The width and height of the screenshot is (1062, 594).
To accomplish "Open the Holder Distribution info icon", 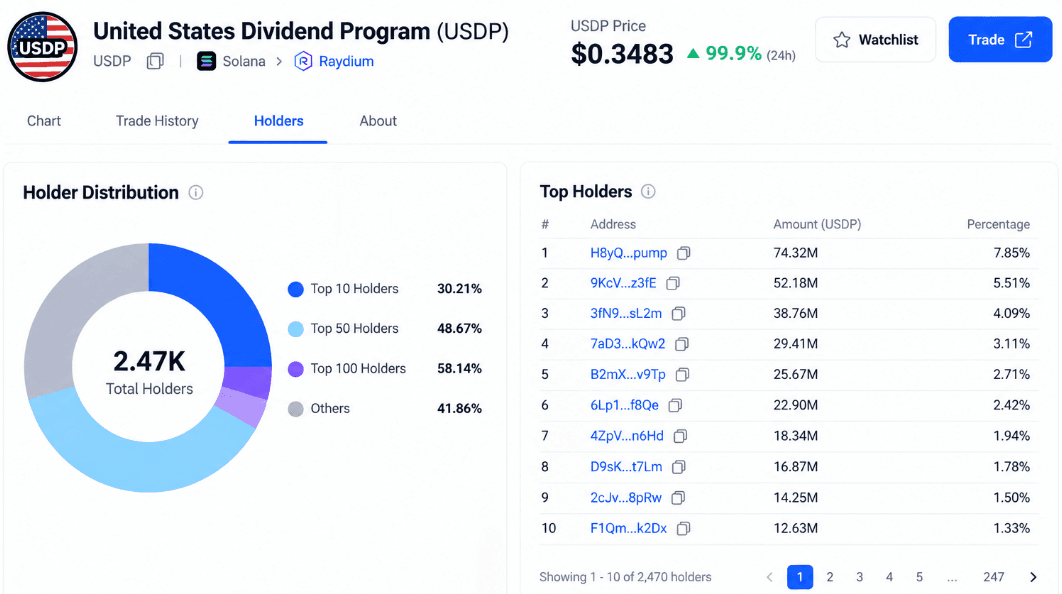I will point(196,192).
